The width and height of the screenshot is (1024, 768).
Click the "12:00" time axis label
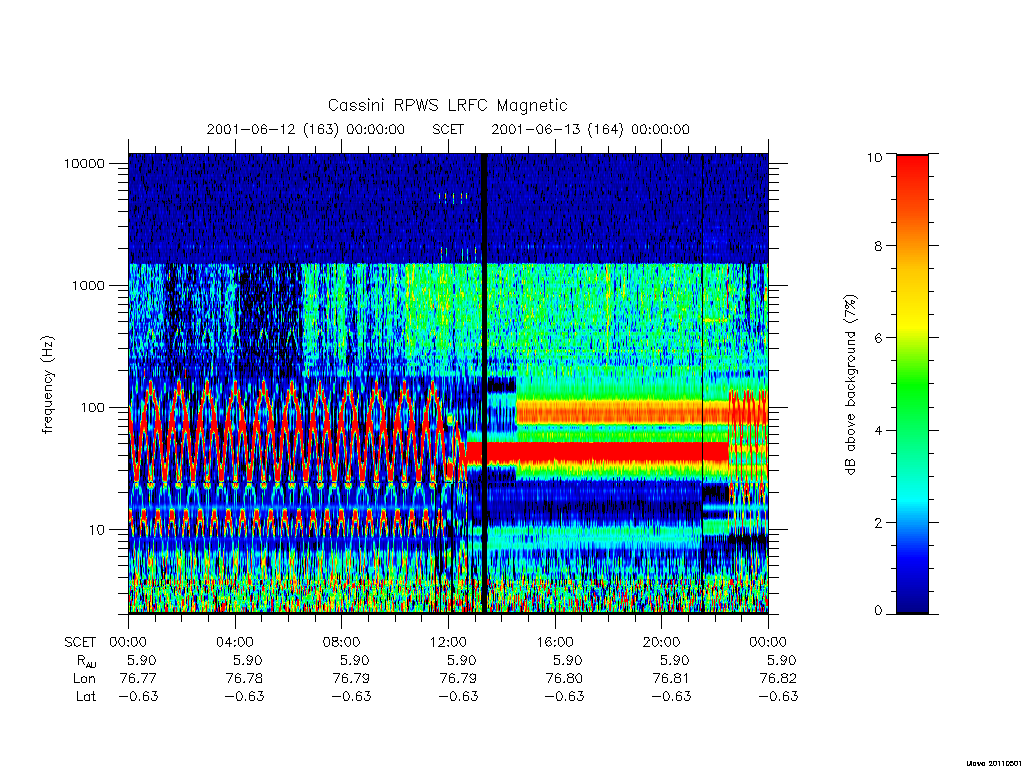pos(448,642)
